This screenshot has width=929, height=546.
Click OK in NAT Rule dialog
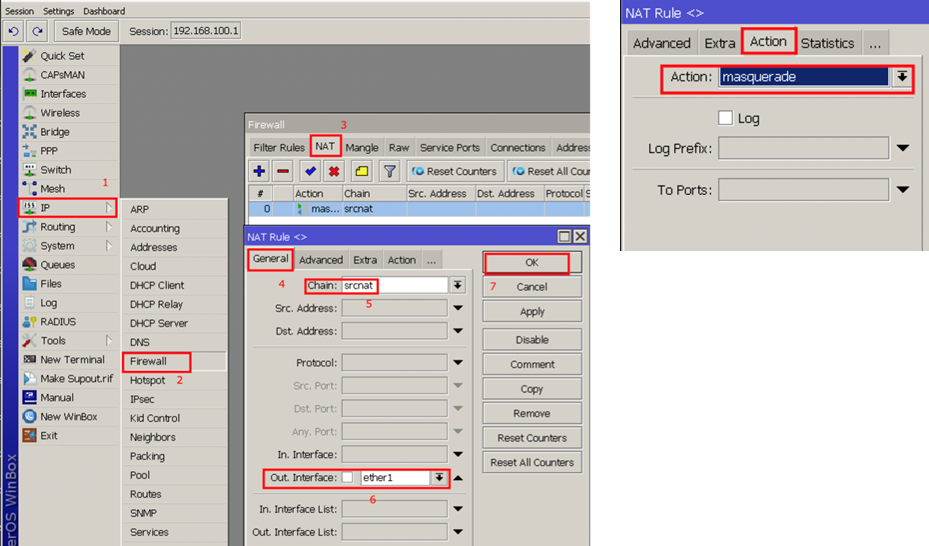531,262
